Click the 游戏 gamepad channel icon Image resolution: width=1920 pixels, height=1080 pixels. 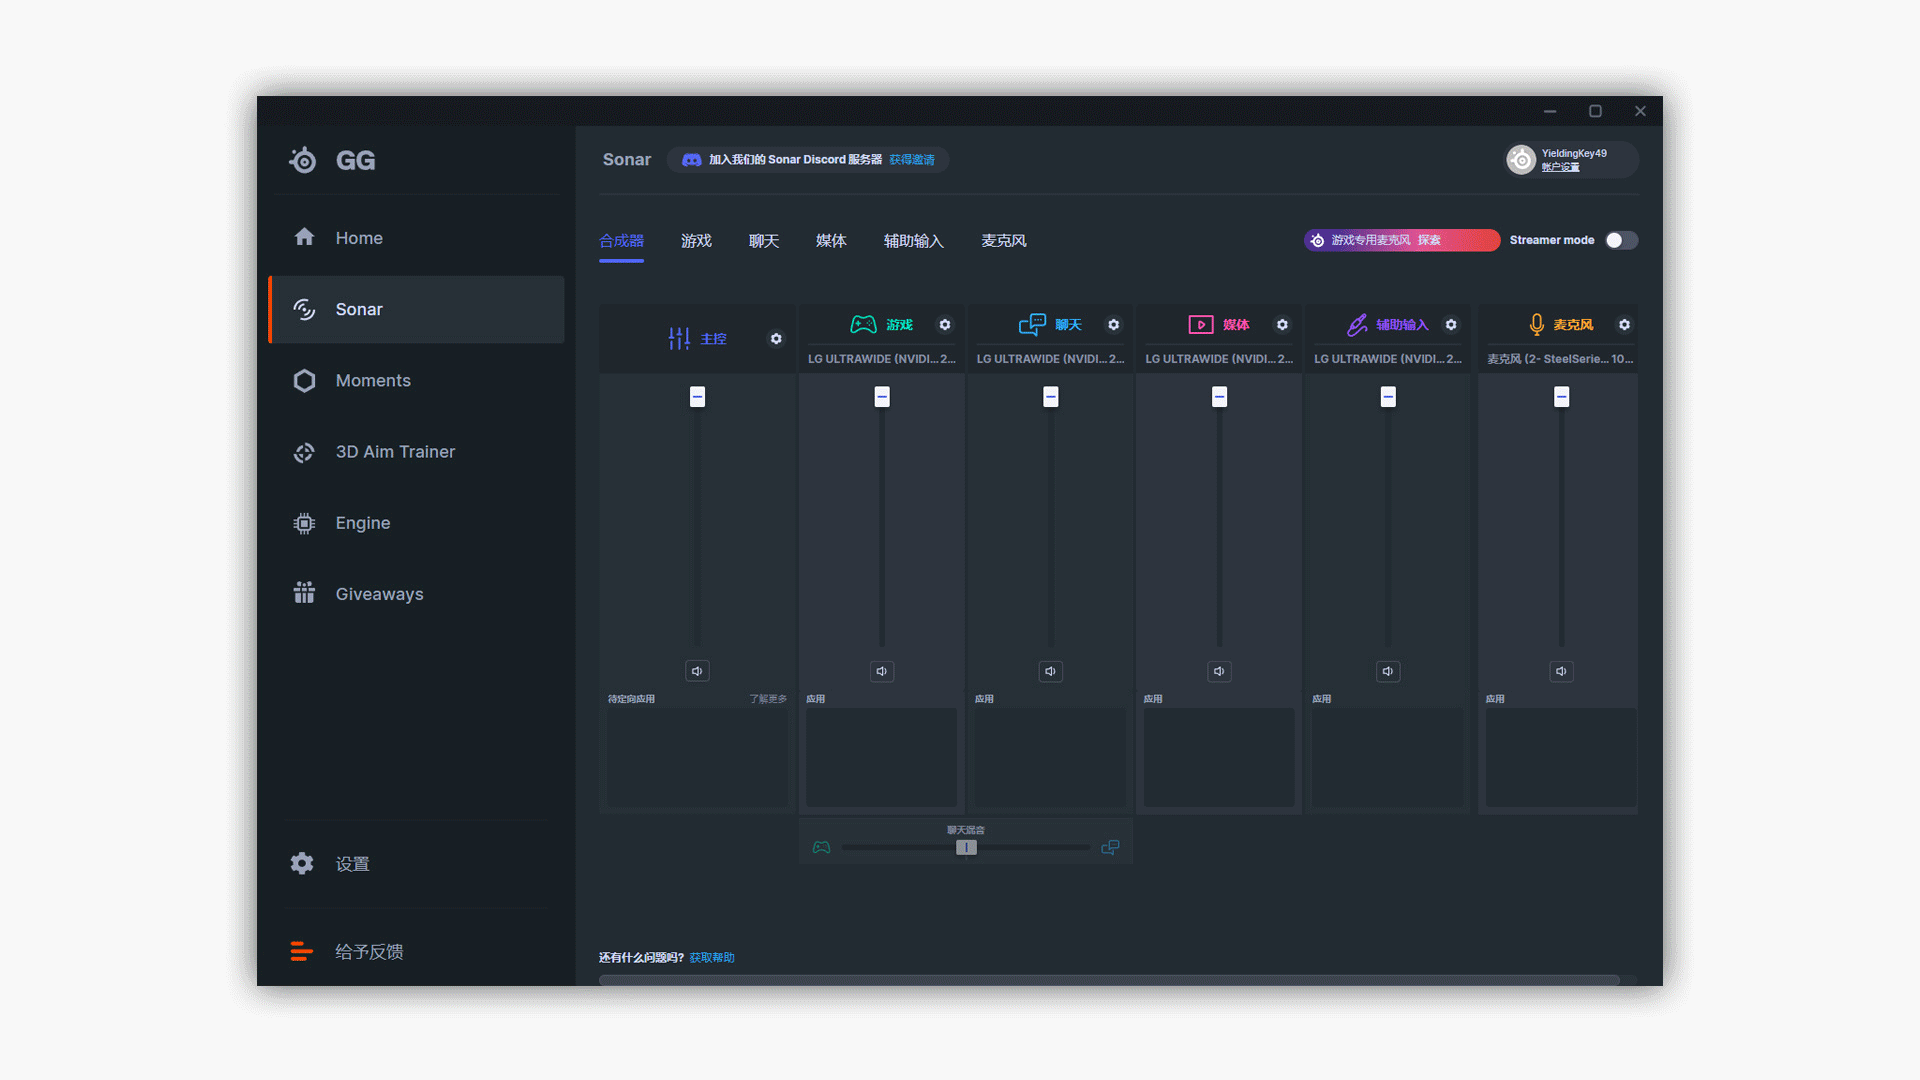point(863,324)
